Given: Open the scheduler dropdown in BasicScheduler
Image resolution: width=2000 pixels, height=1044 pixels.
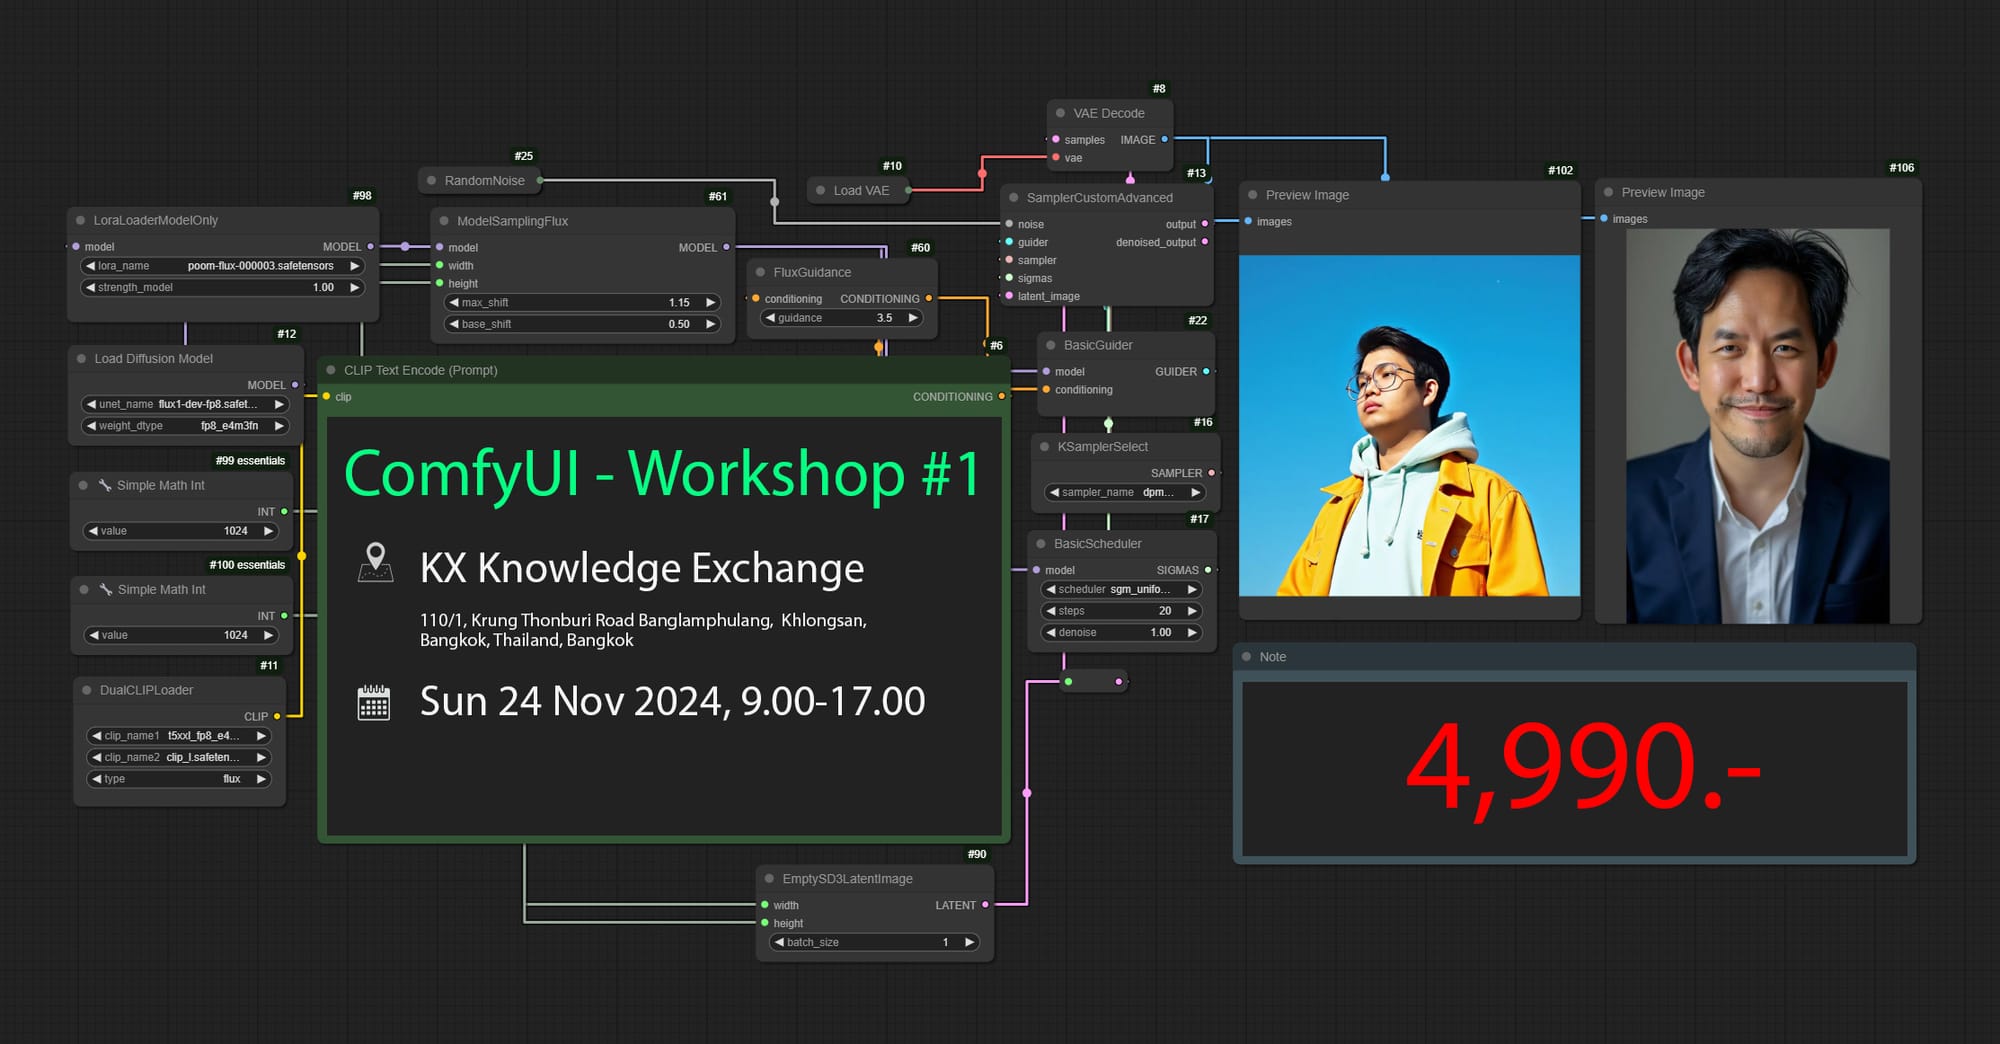Looking at the screenshot, I should (1122, 590).
